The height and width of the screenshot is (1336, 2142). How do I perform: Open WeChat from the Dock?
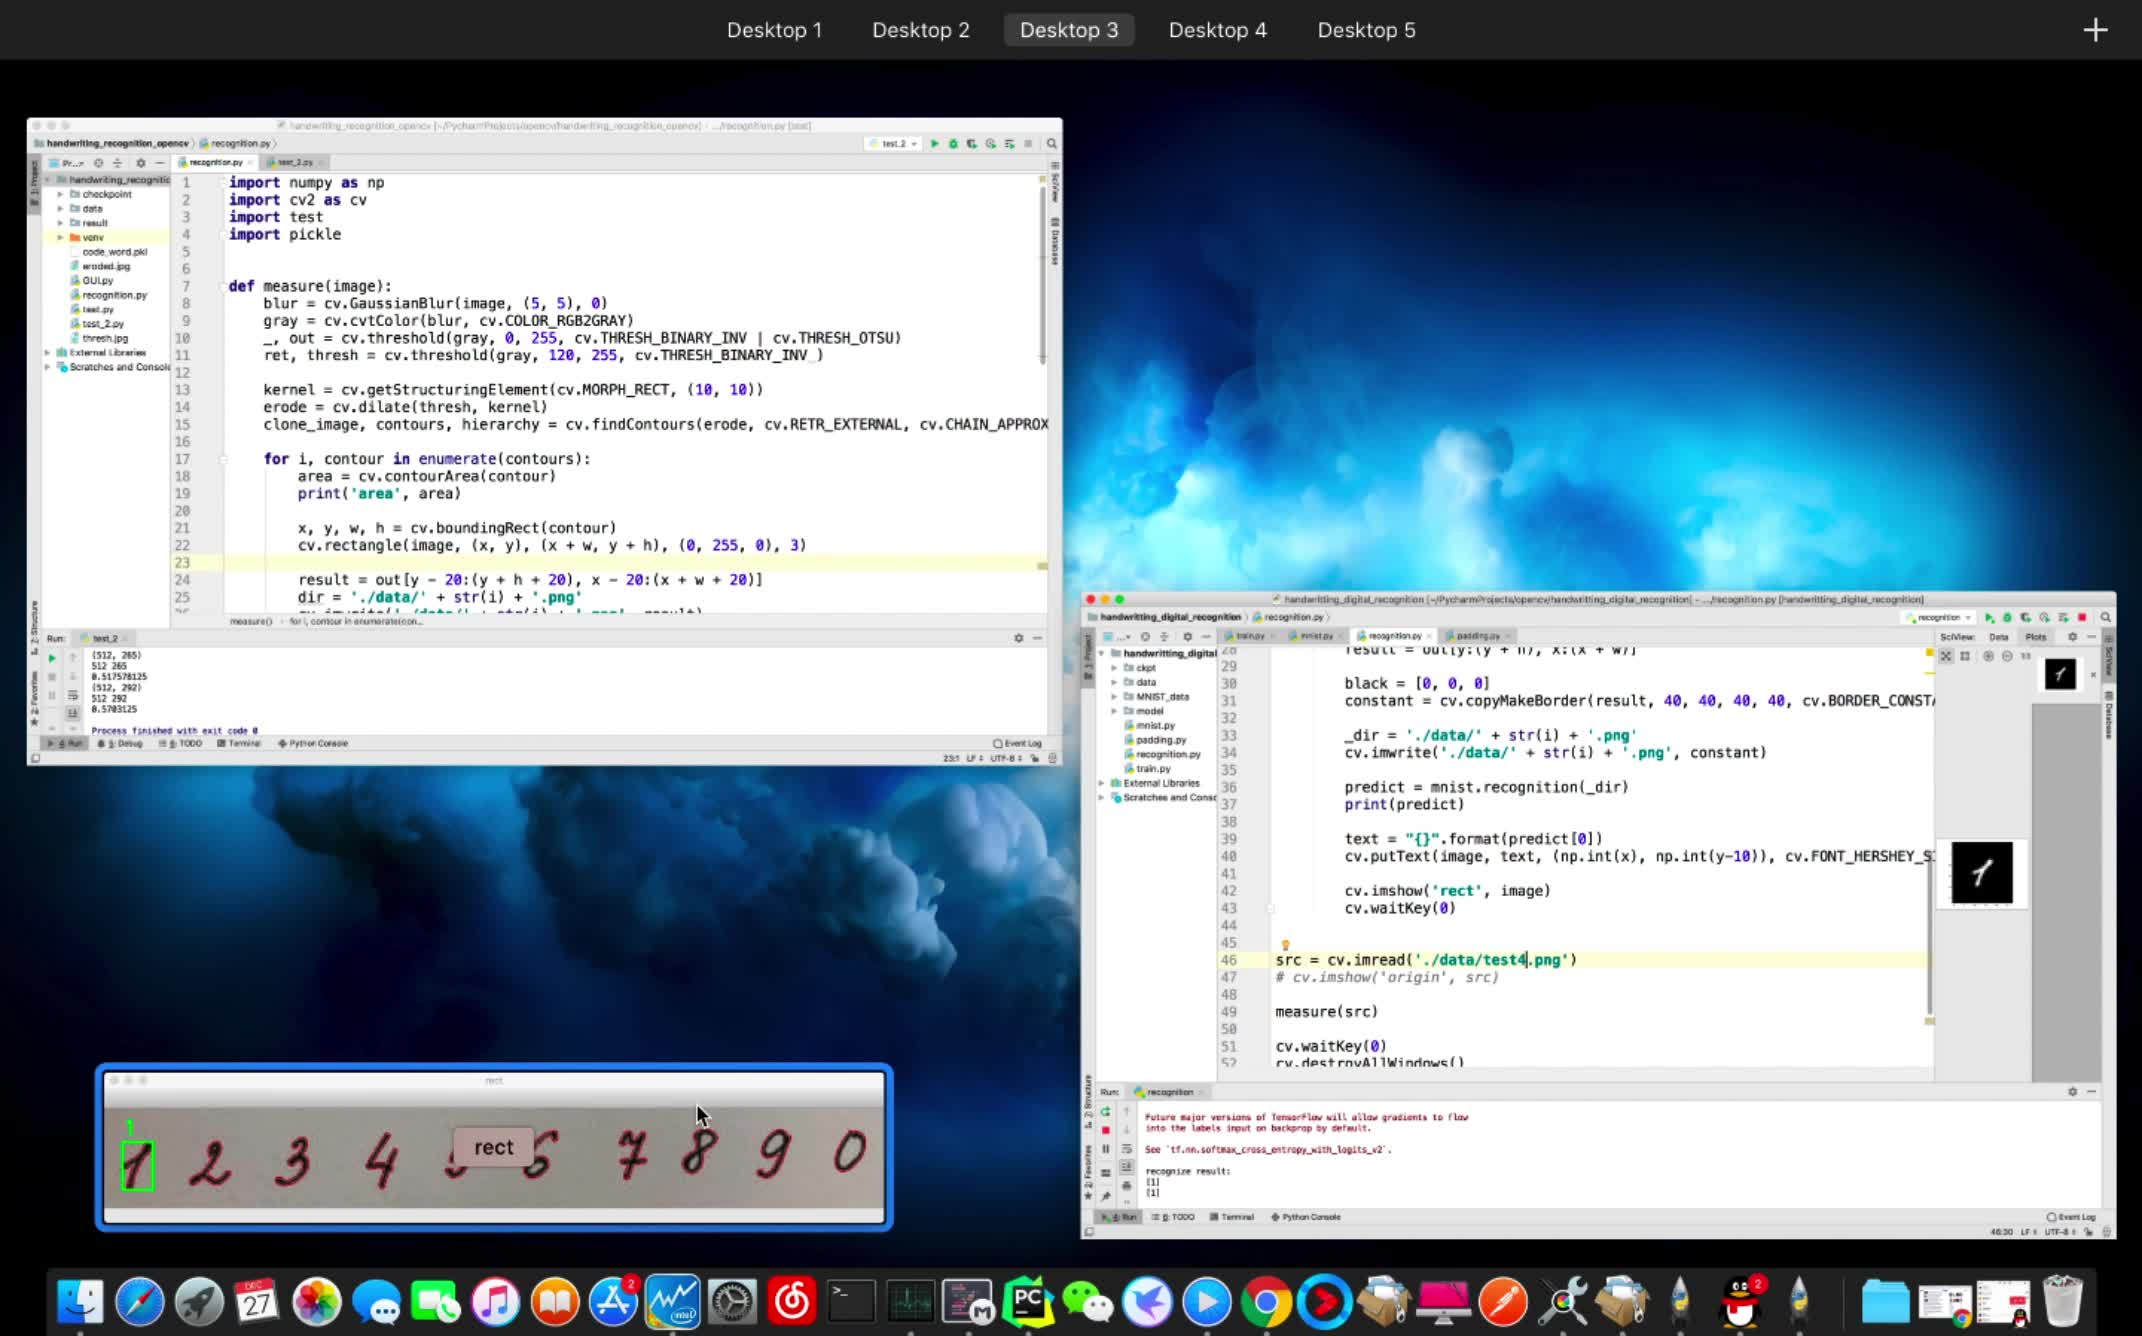tap(1088, 1302)
